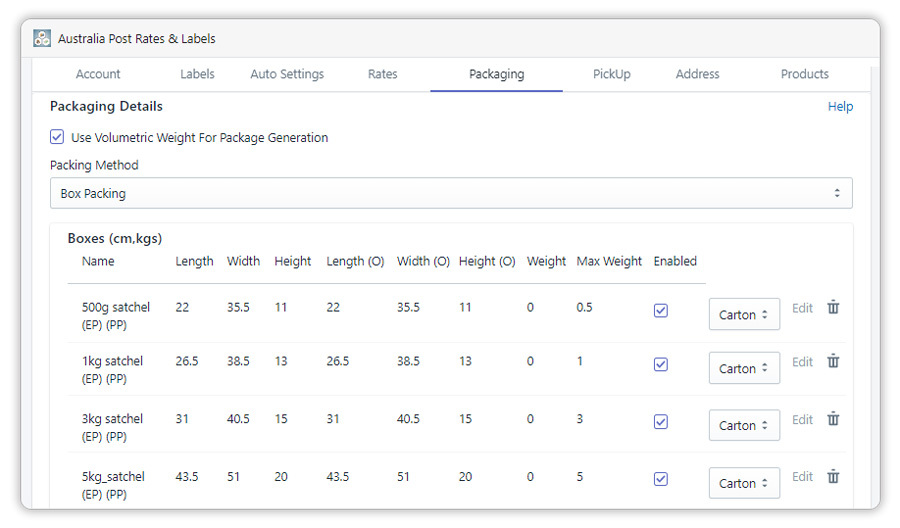
Task: Click the Enabled column header
Action: coord(675,261)
